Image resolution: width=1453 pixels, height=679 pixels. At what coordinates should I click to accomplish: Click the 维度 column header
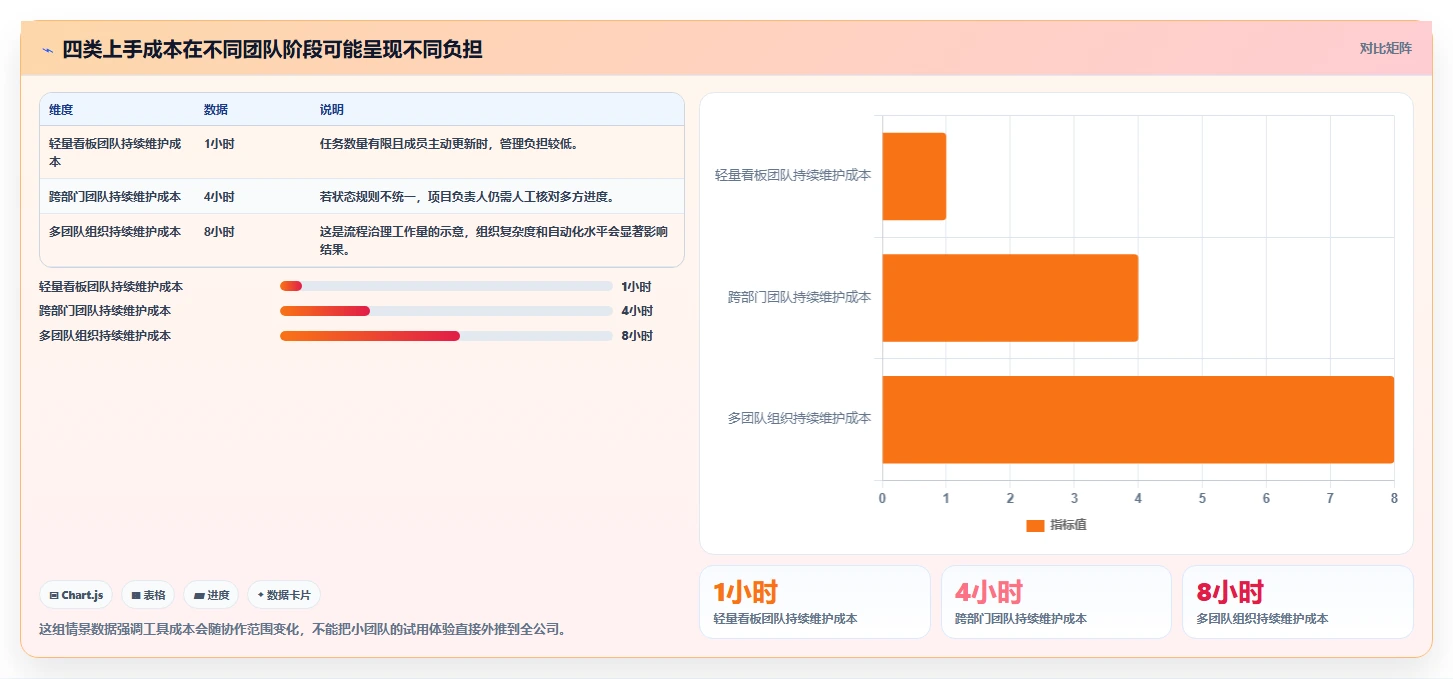coord(61,109)
